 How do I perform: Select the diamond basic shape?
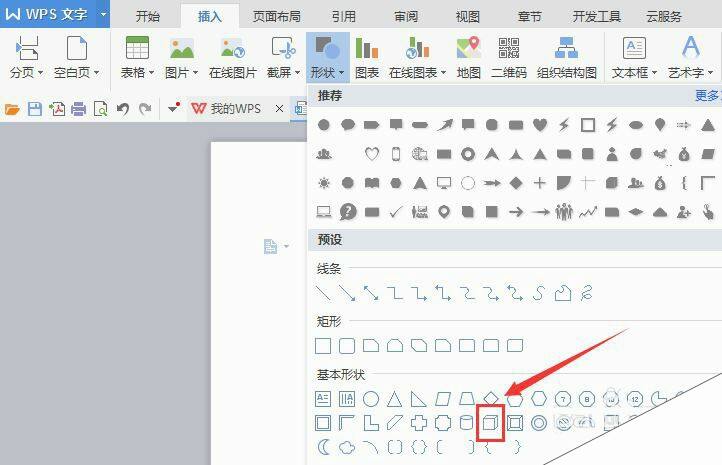point(491,398)
